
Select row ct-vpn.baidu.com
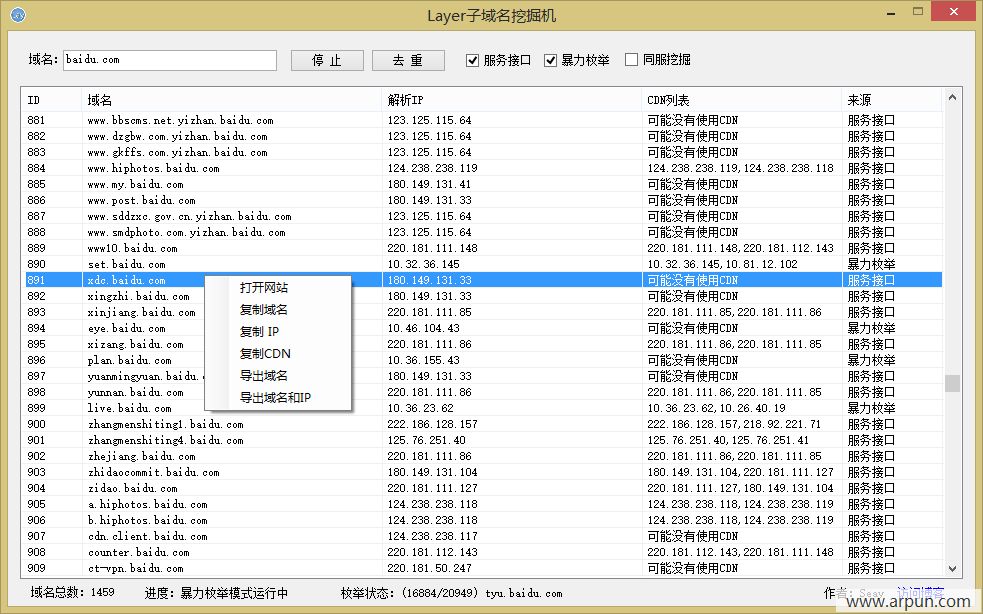483,568
